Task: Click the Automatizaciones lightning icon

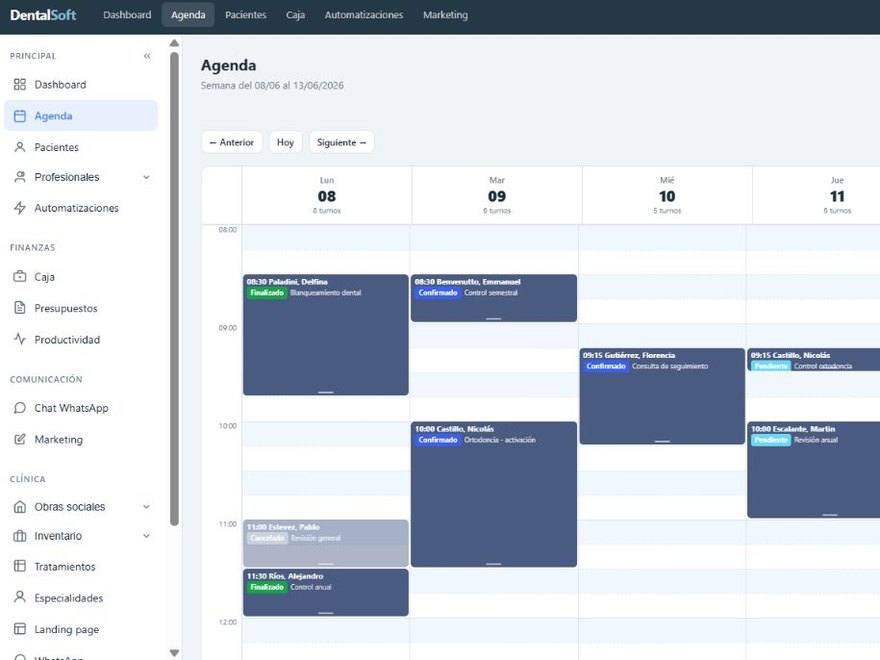Action: click(20, 208)
